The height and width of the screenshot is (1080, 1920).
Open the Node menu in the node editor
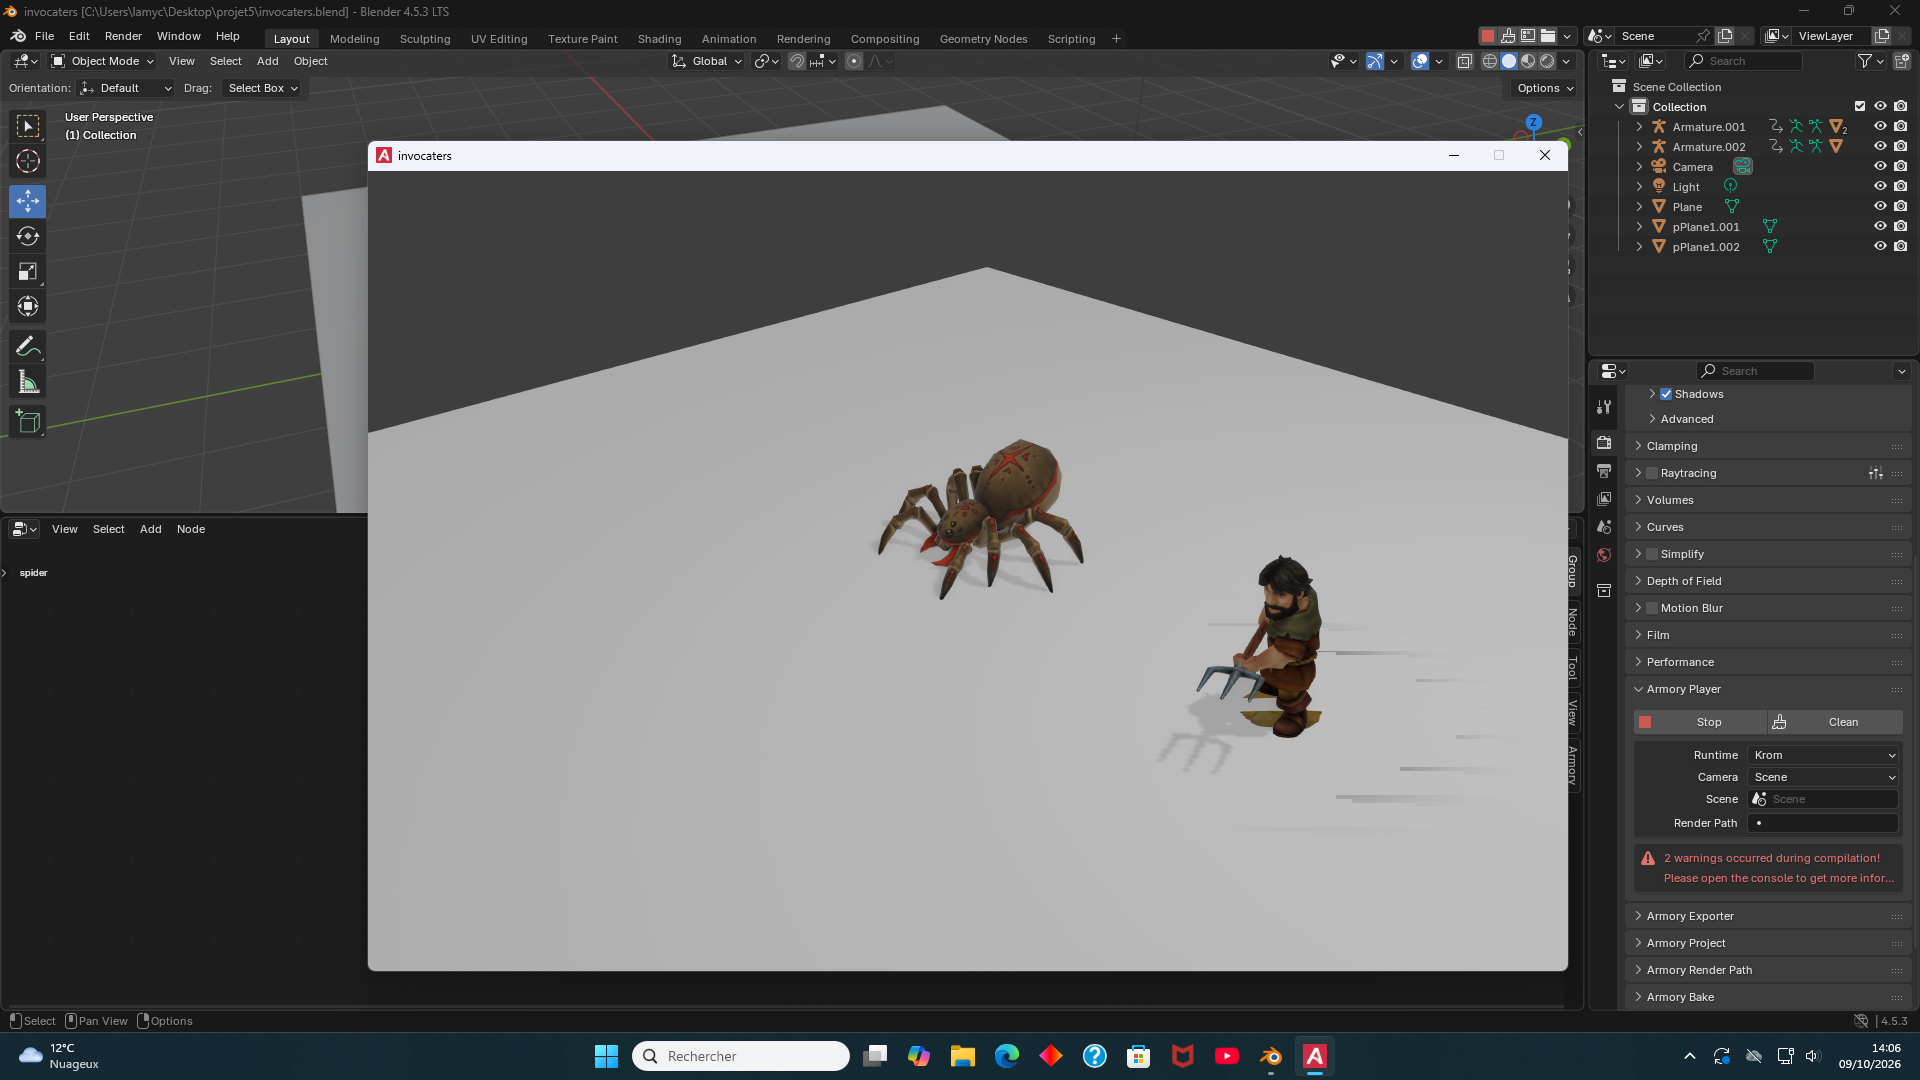click(x=190, y=529)
